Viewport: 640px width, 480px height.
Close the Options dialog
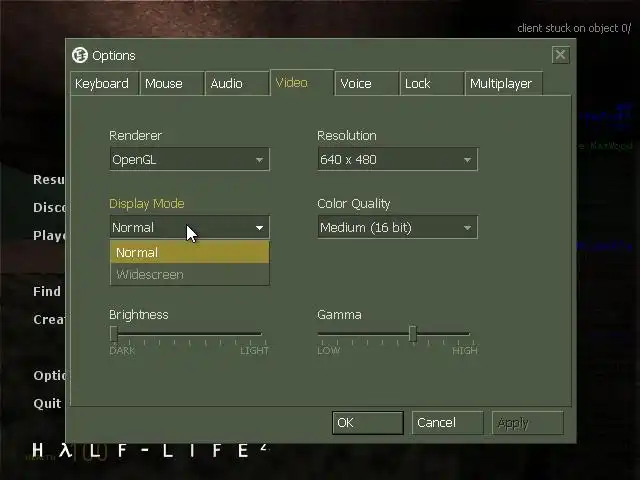click(x=560, y=54)
